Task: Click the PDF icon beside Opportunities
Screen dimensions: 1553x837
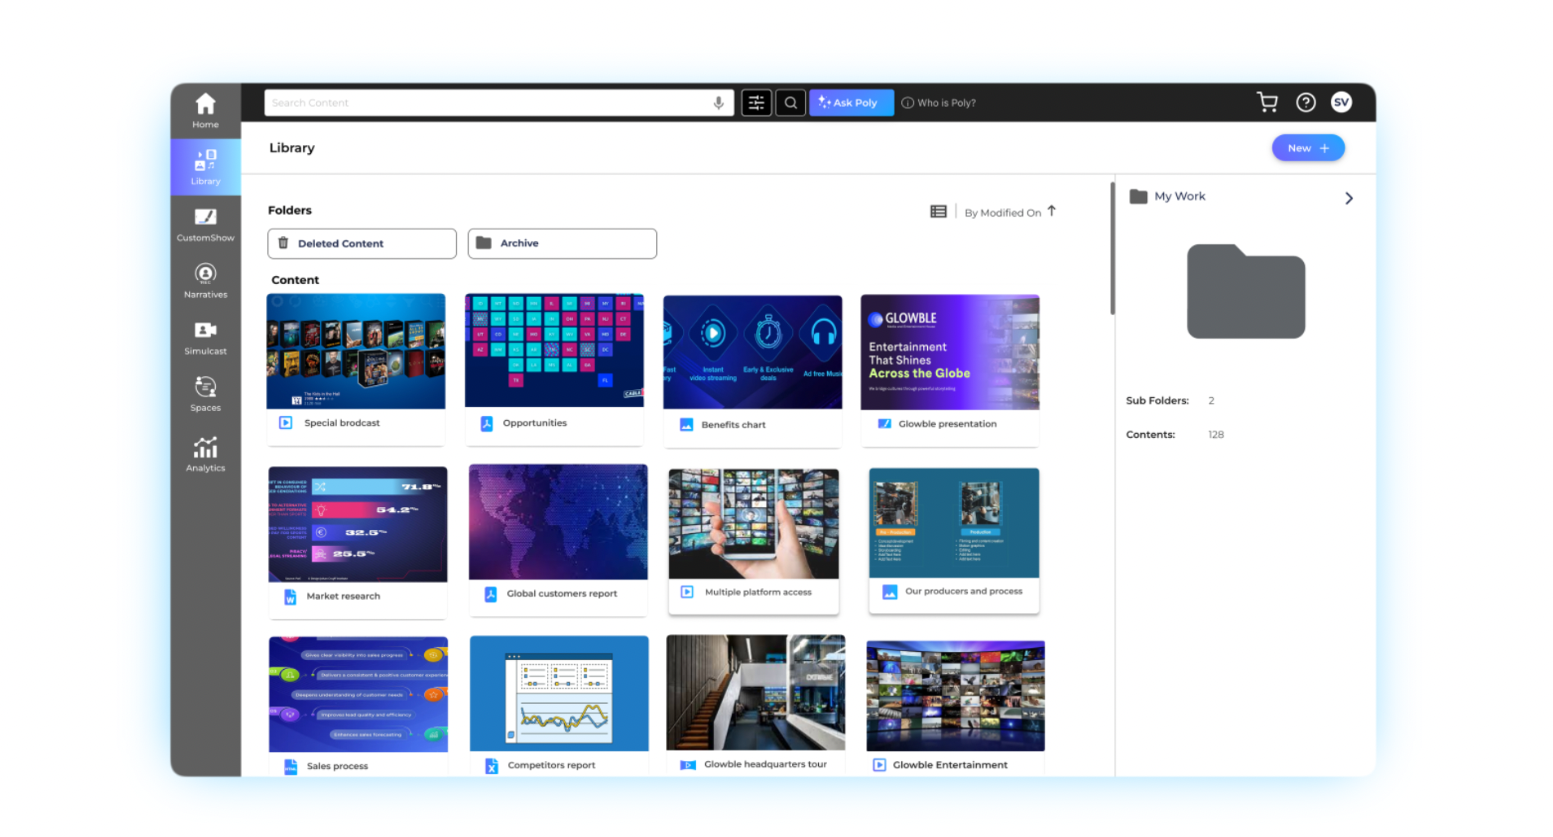Action: [487, 423]
